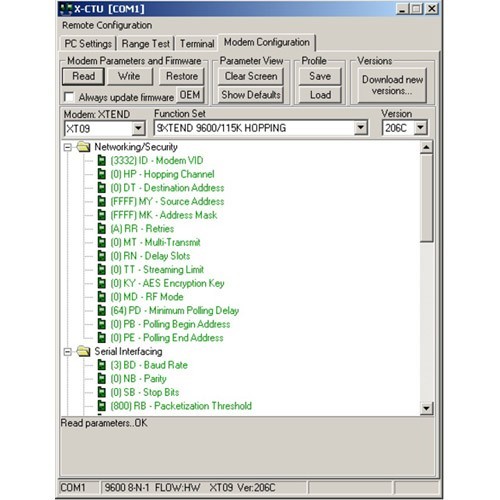Click the PD Minimum Polling Delay icon
The height and width of the screenshot is (500, 500).
(x=102, y=310)
